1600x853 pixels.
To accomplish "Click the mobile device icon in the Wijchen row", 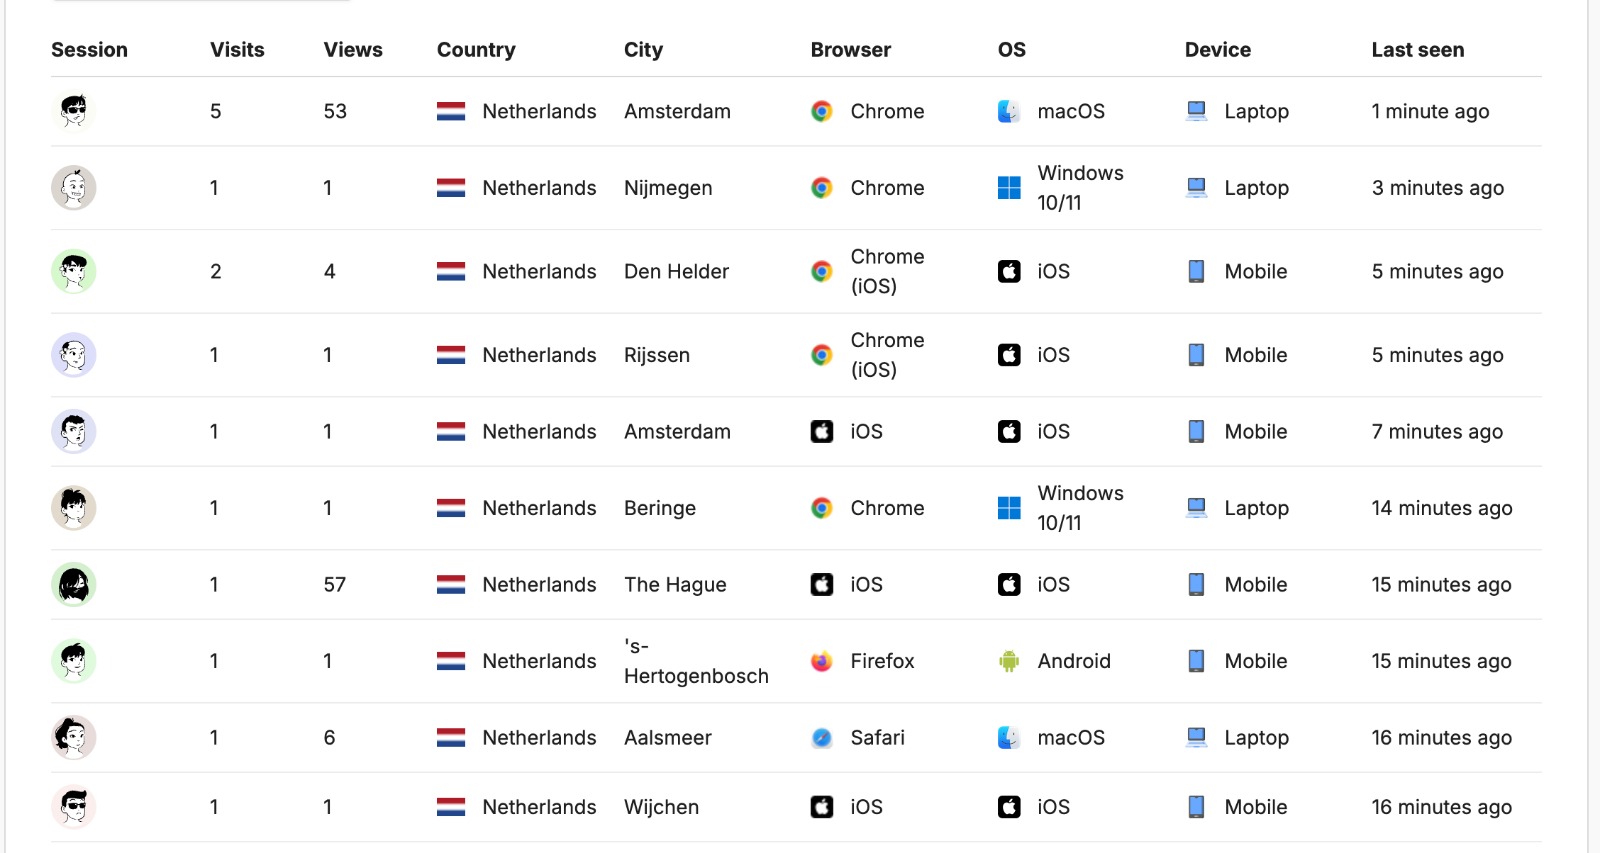I will (x=1196, y=806).
